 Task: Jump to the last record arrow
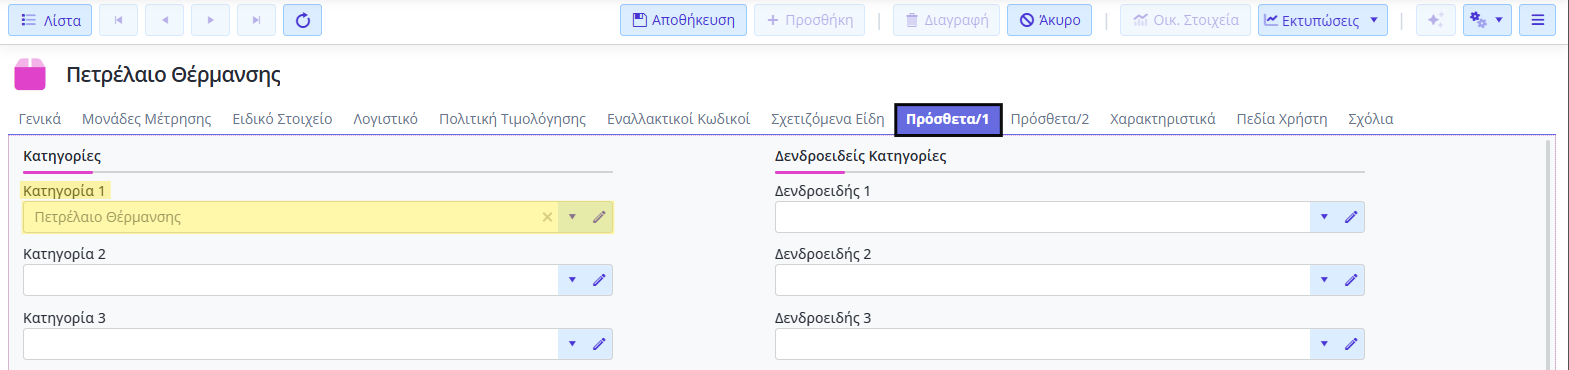pyautogui.click(x=256, y=20)
